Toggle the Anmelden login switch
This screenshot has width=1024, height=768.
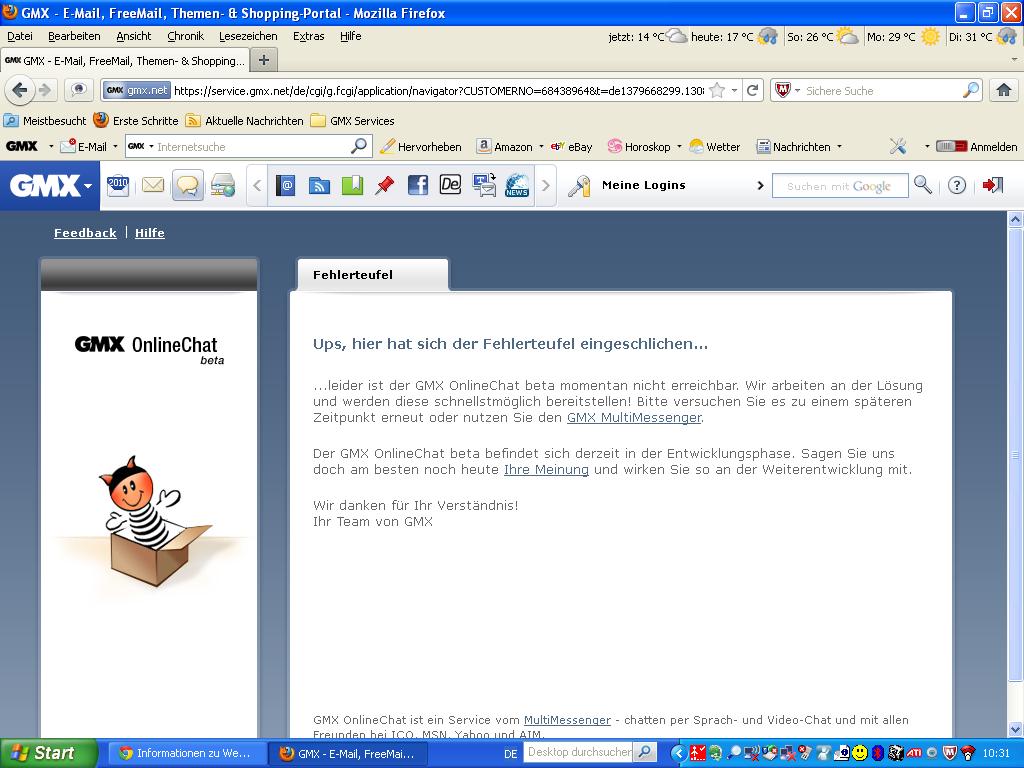coord(951,146)
